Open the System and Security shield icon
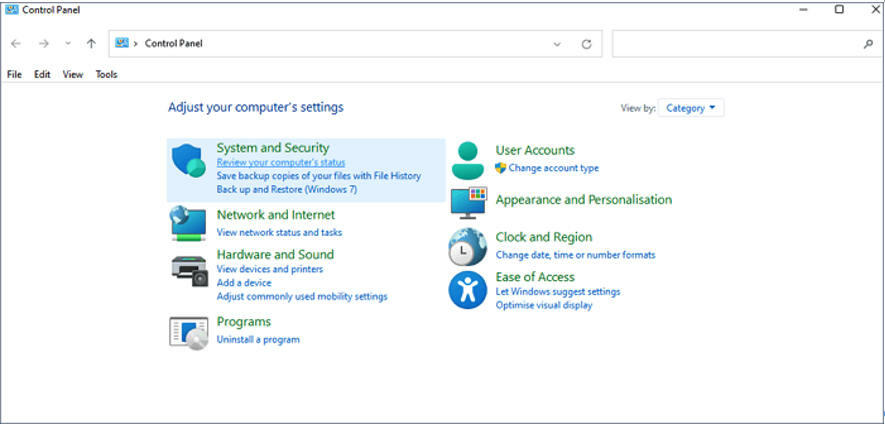Screen dimensions: 885x424 189,160
